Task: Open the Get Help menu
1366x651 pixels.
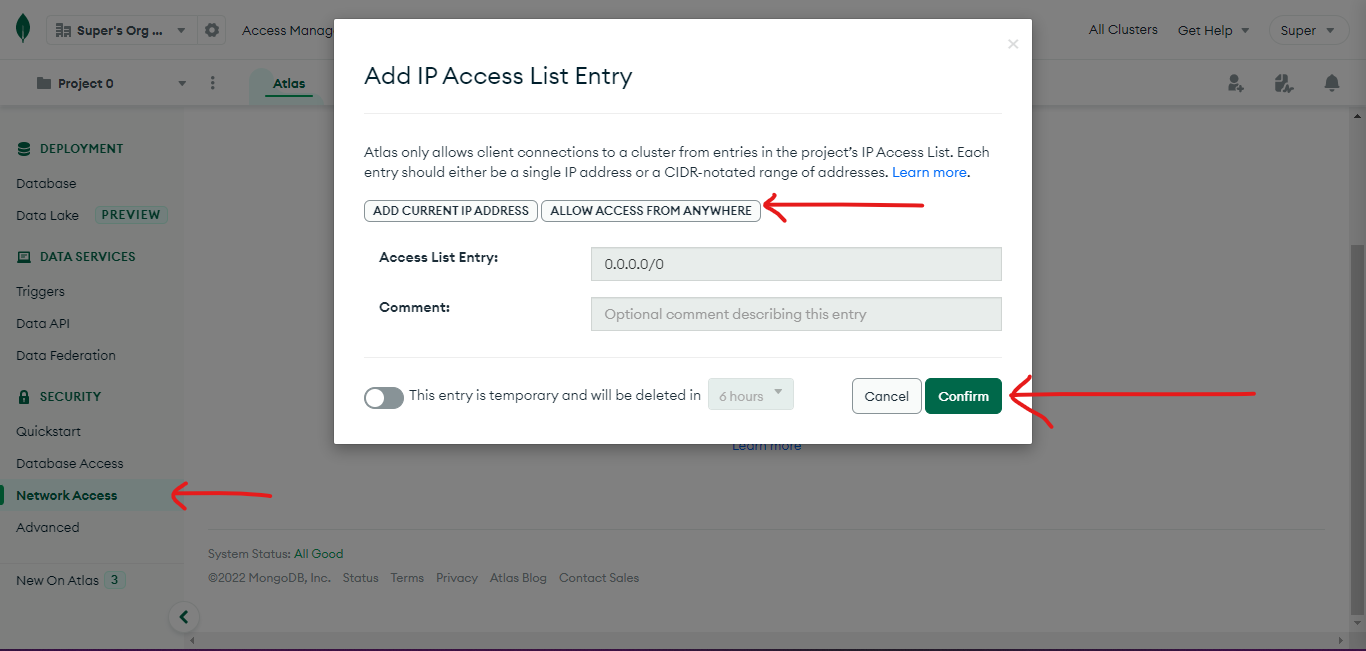Action: (1213, 30)
